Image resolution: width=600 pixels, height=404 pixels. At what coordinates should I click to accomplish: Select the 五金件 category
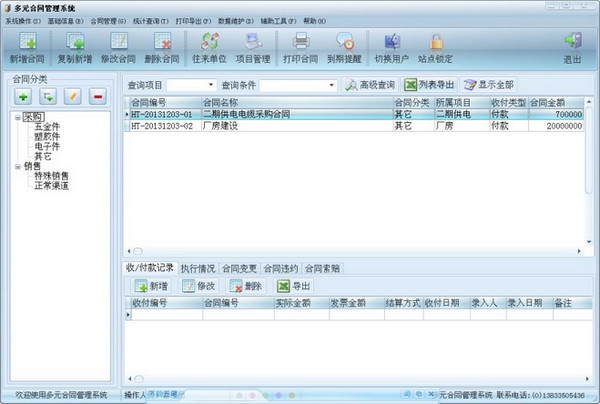coord(47,127)
